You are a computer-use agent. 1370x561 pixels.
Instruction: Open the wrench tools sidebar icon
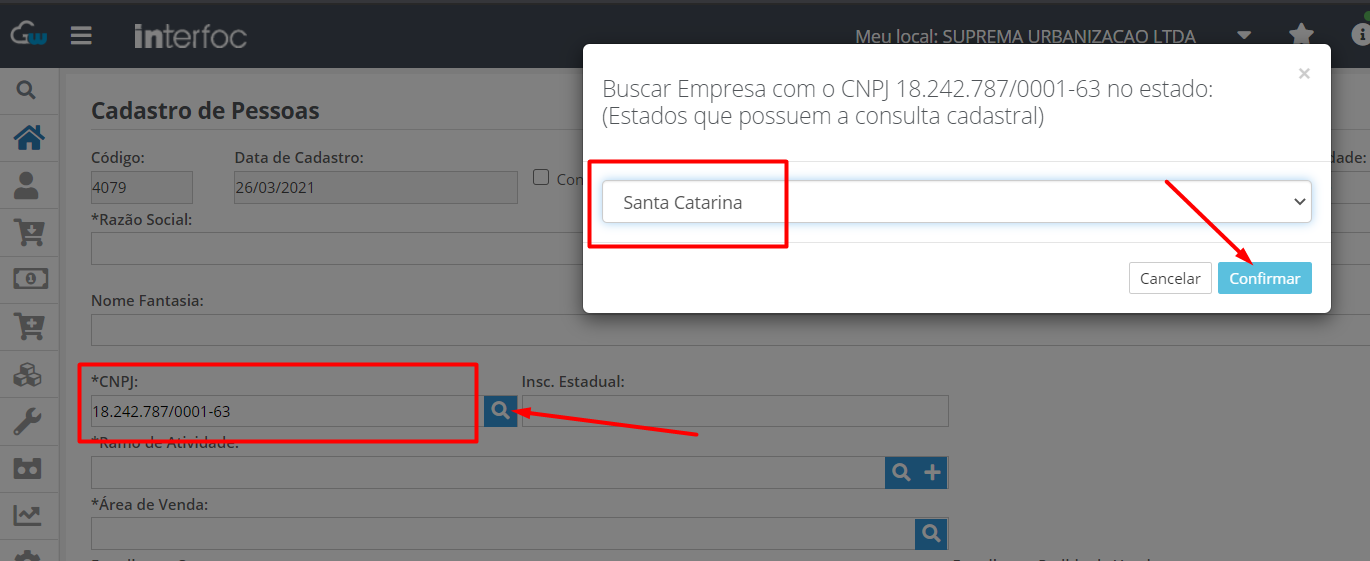point(28,422)
